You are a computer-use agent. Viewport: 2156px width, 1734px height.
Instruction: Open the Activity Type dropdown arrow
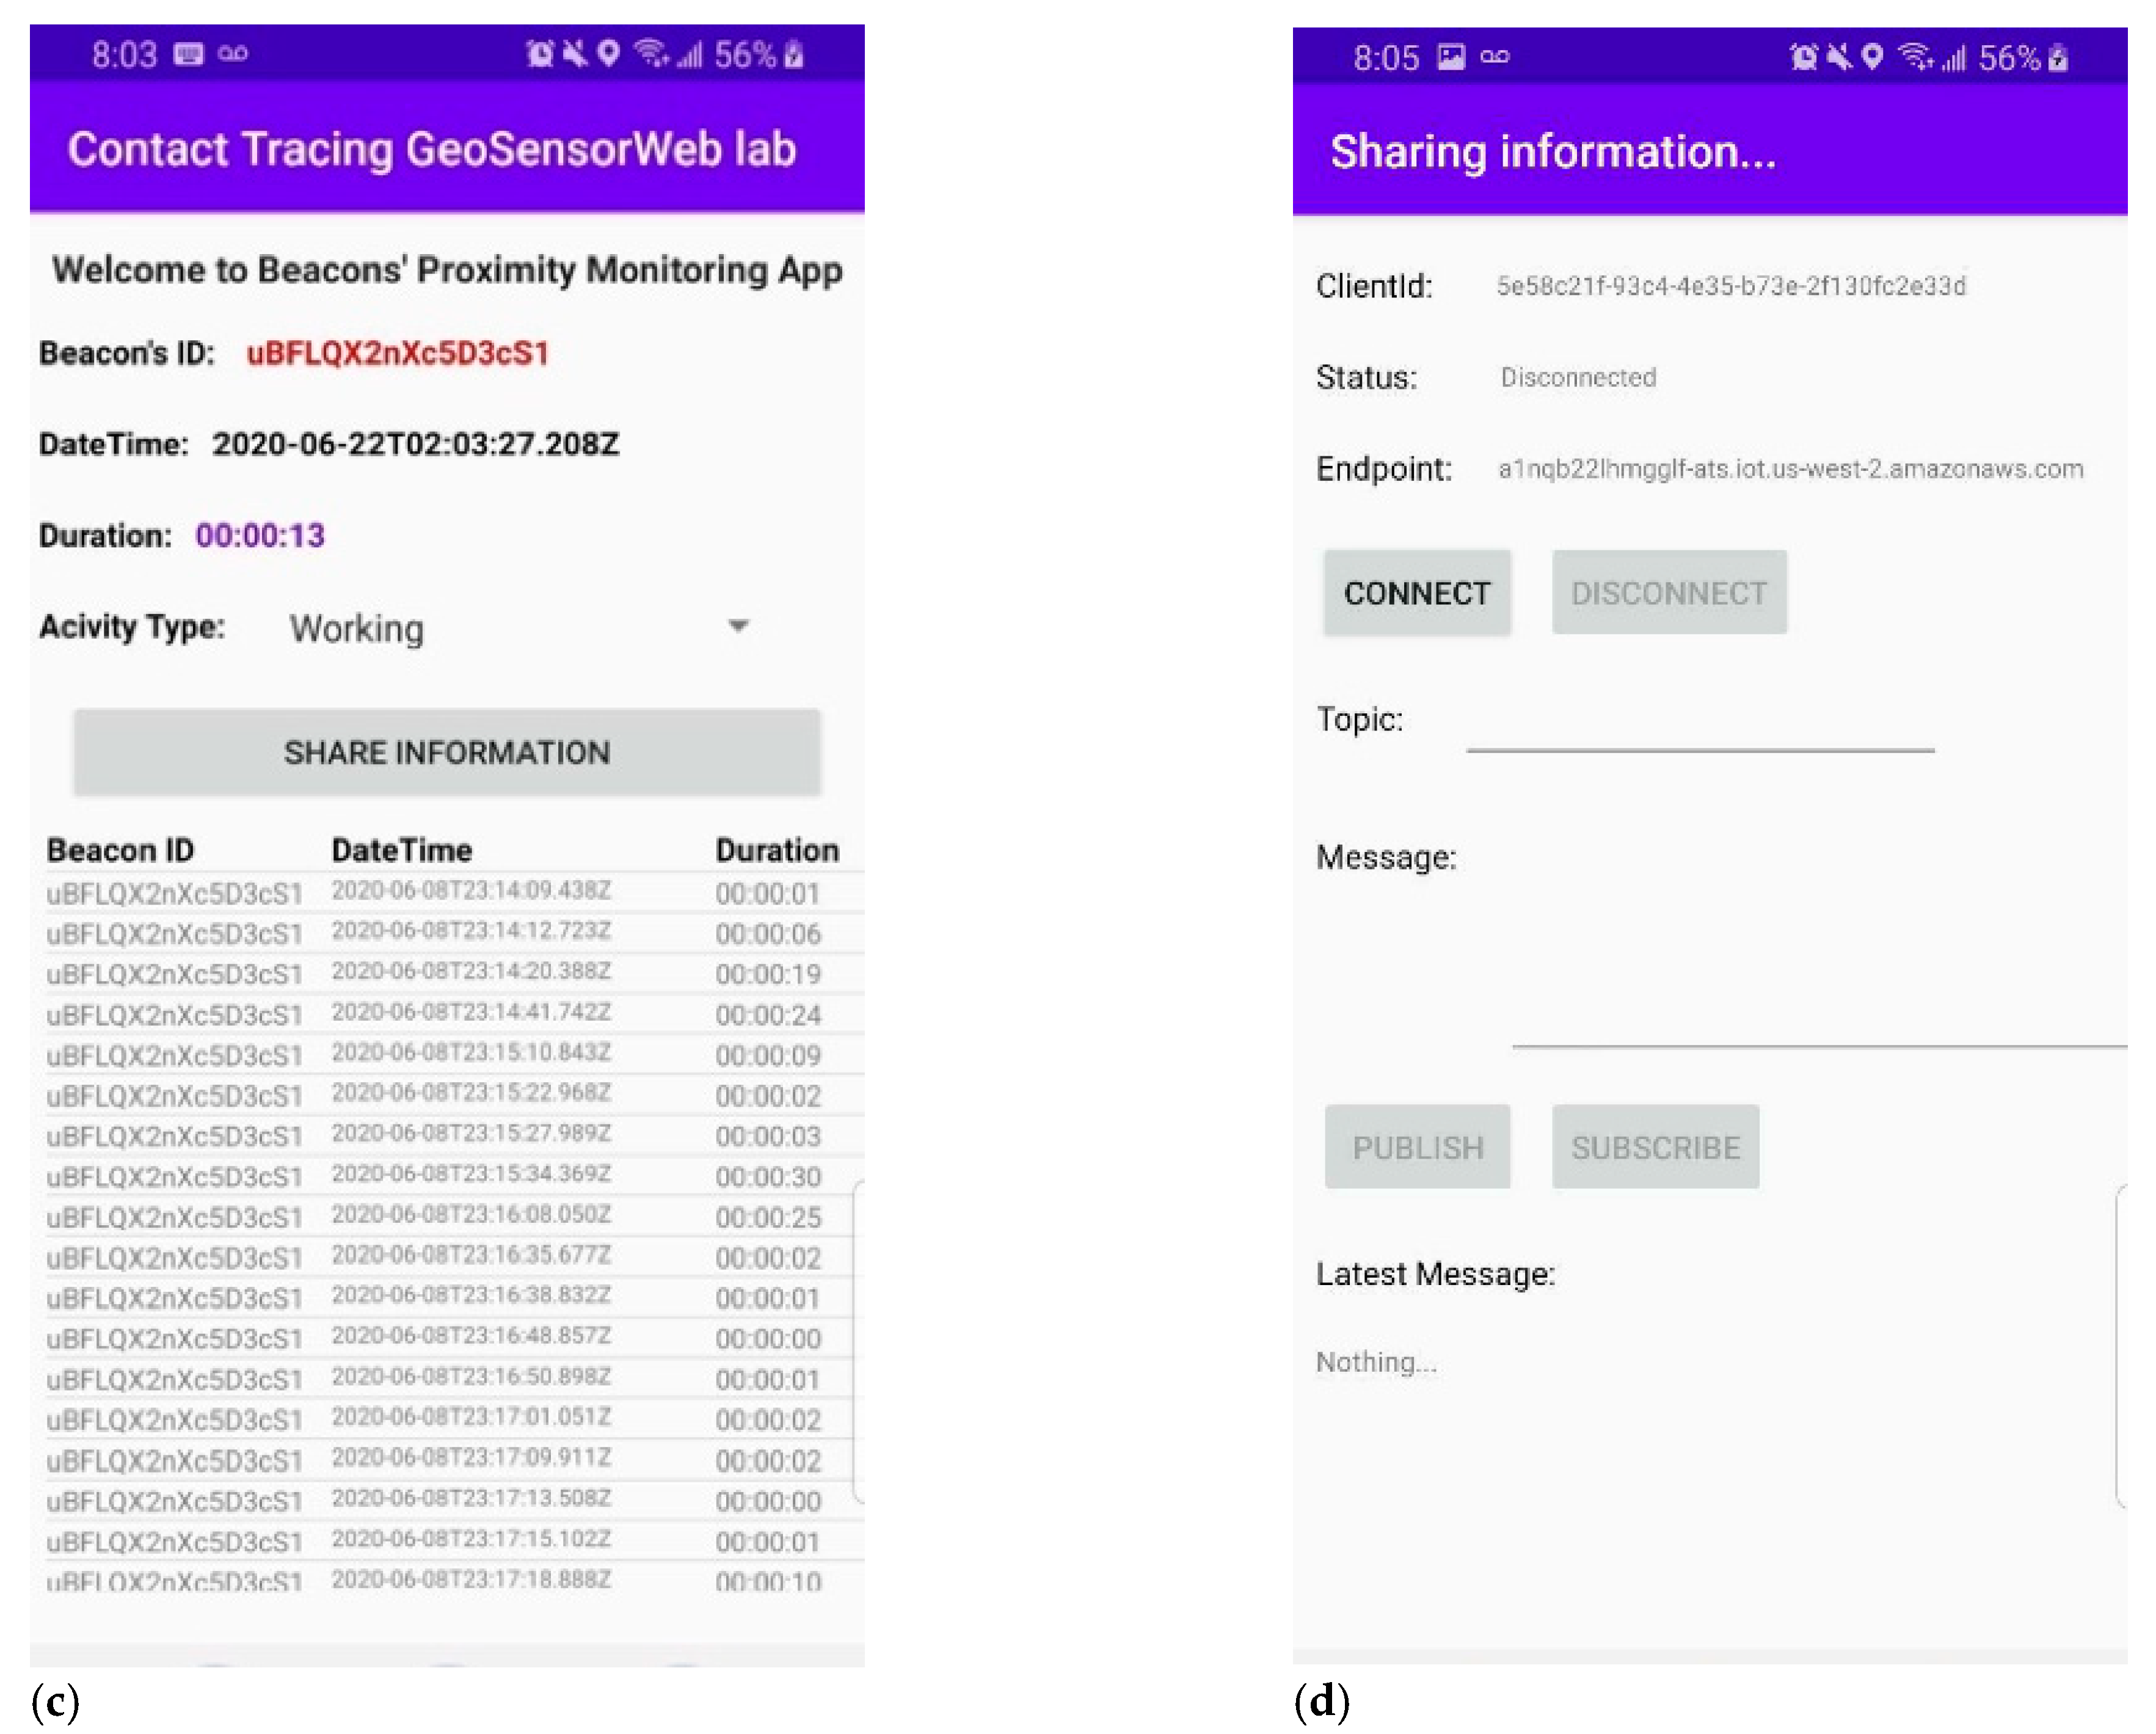[738, 626]
